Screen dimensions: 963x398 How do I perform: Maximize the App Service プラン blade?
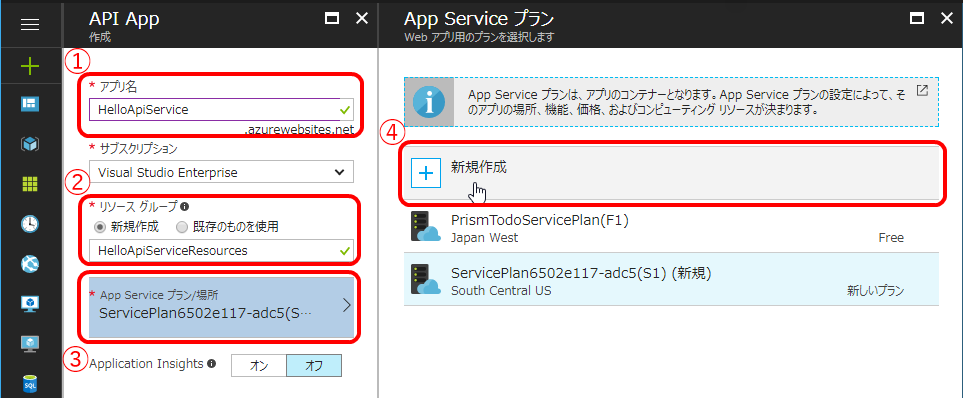coord(917,18)
